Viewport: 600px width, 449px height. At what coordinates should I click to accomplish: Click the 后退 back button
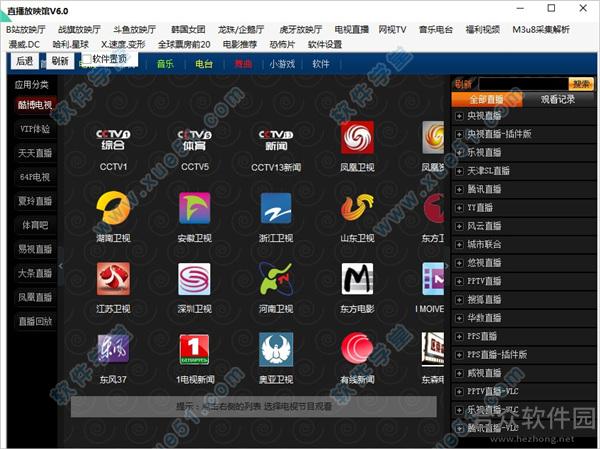point(24,61)
